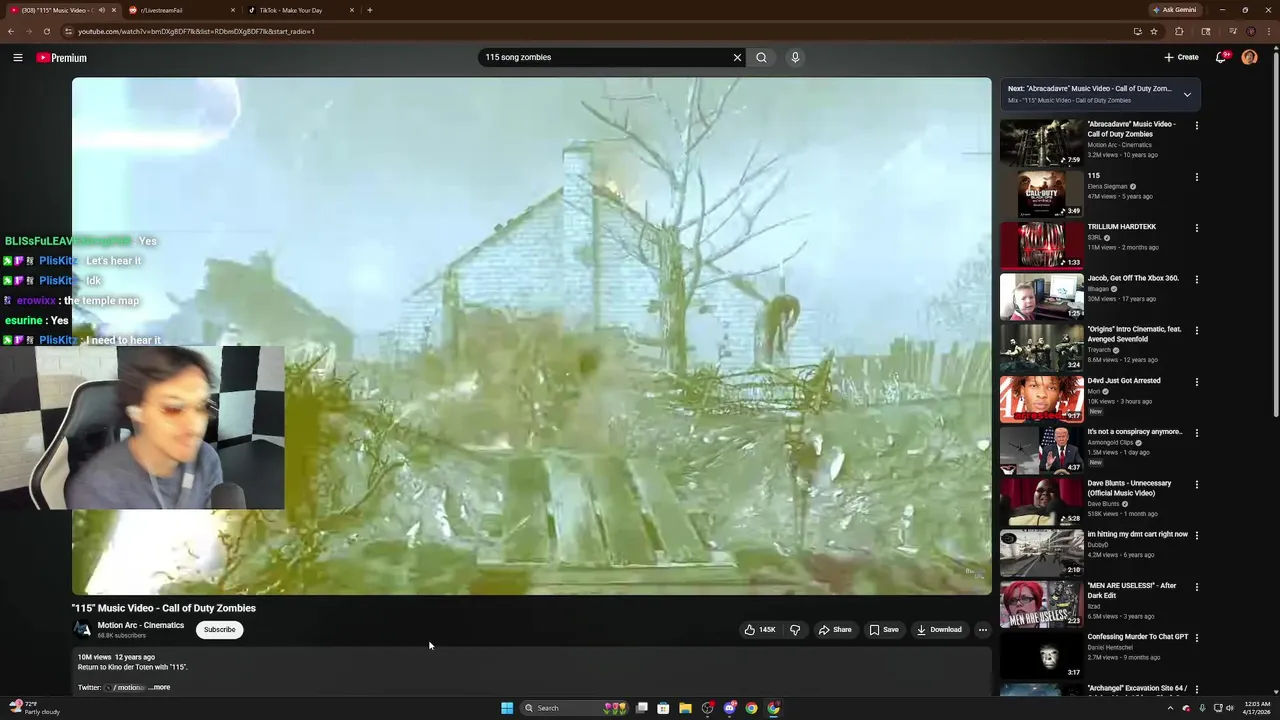Go back in browser history
Viewport: 1280px width, 720px height.
point(11,31)
